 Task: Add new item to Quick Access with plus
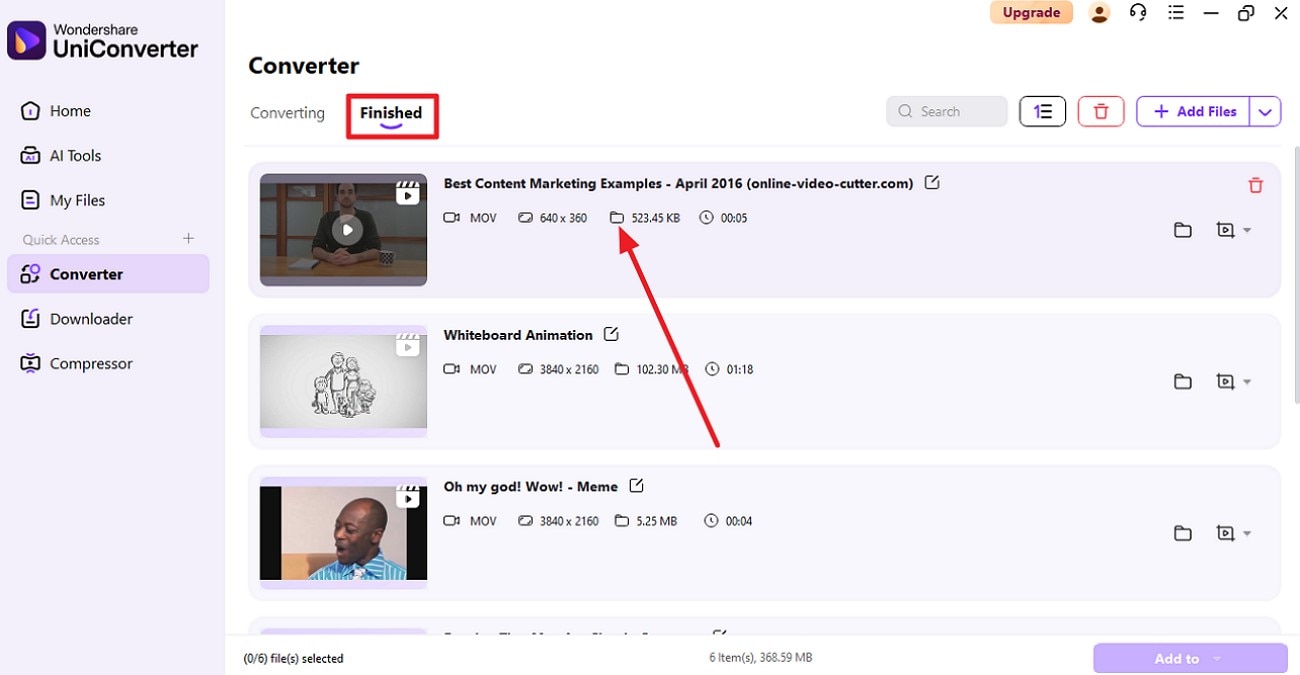click(188, 239)
